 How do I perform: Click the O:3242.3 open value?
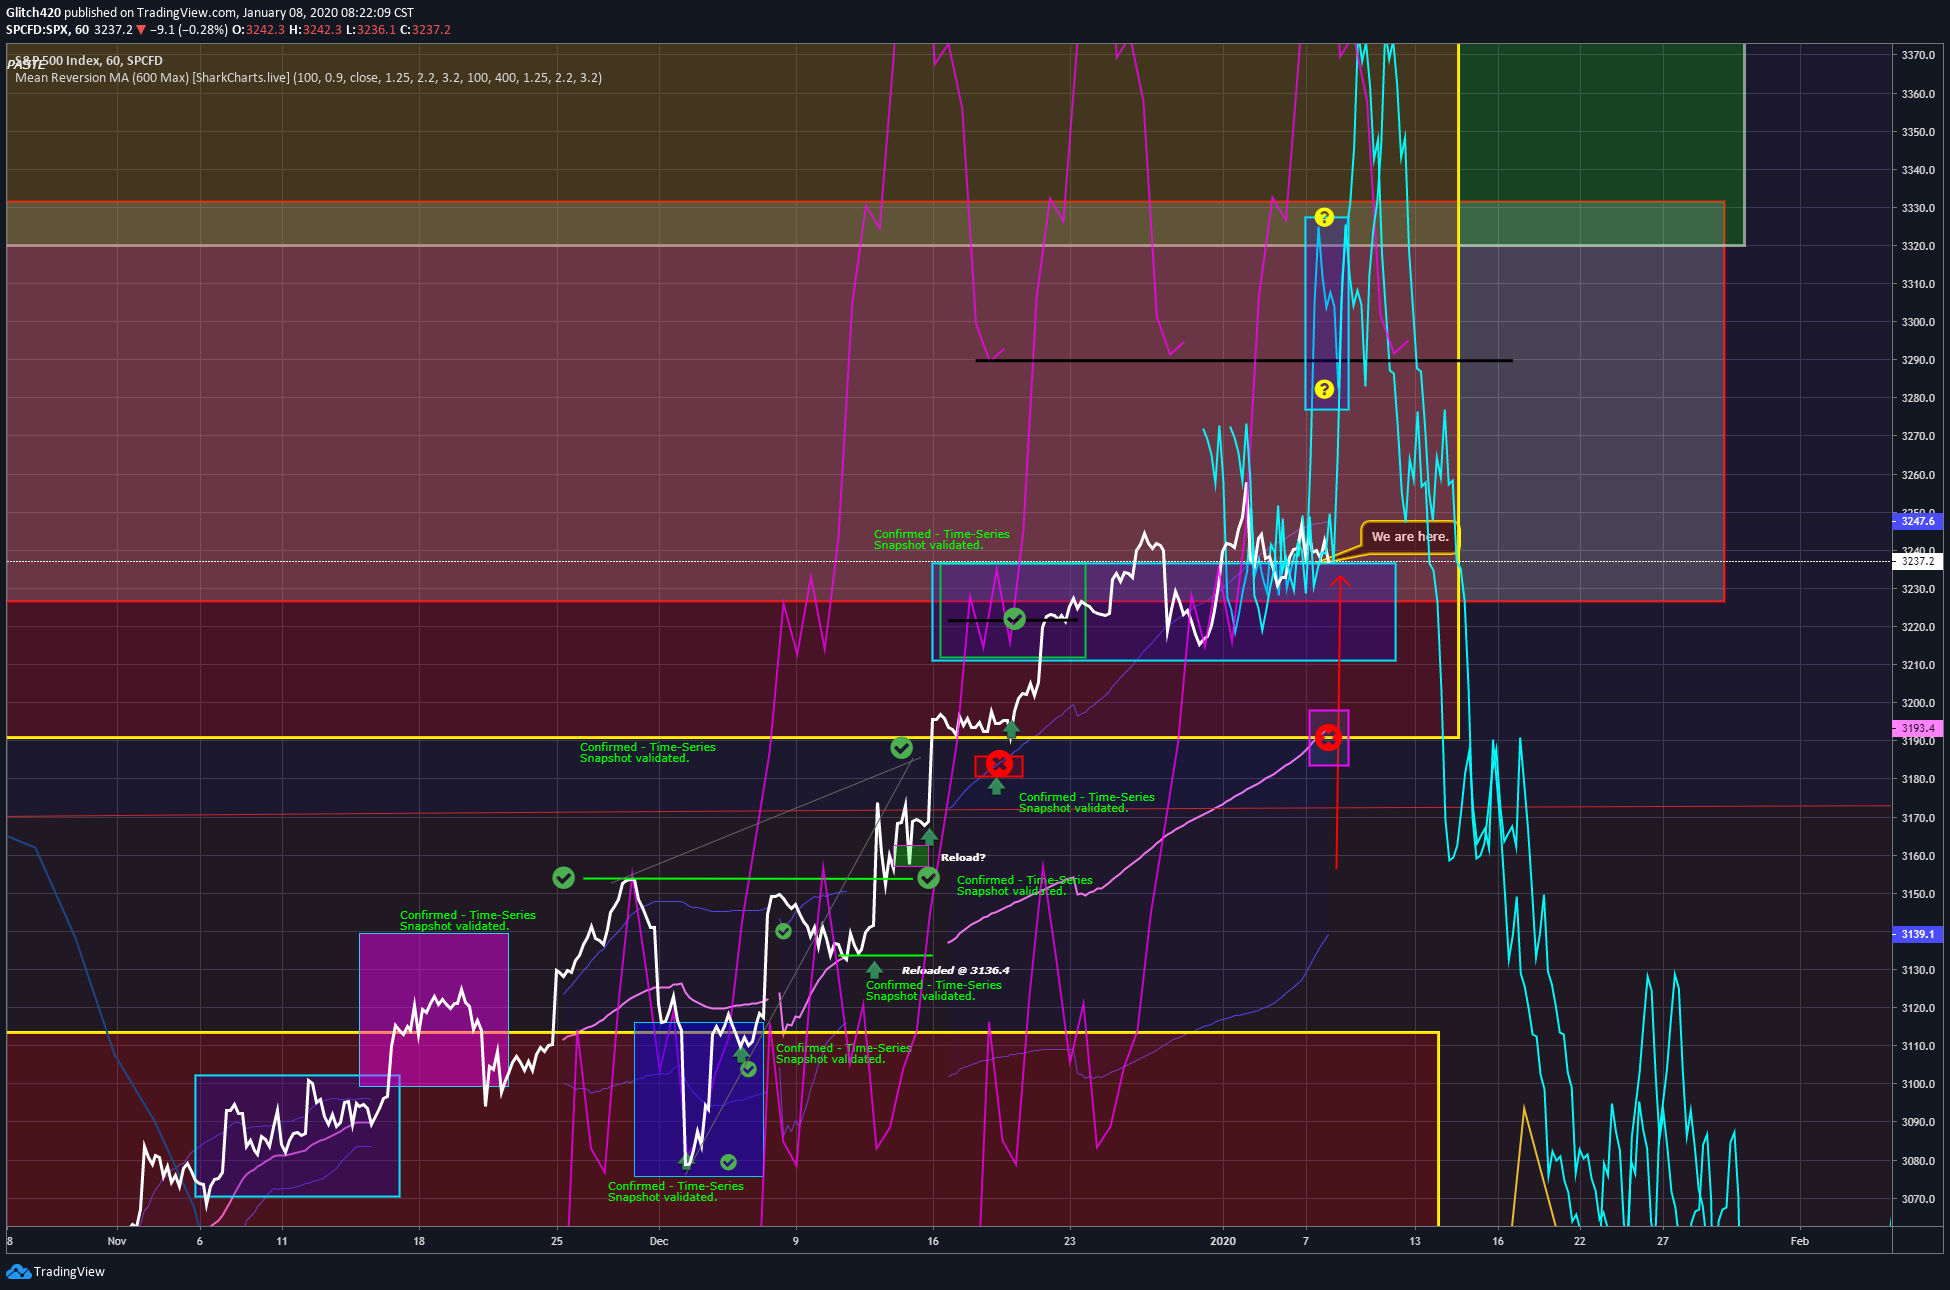point(259,30)
